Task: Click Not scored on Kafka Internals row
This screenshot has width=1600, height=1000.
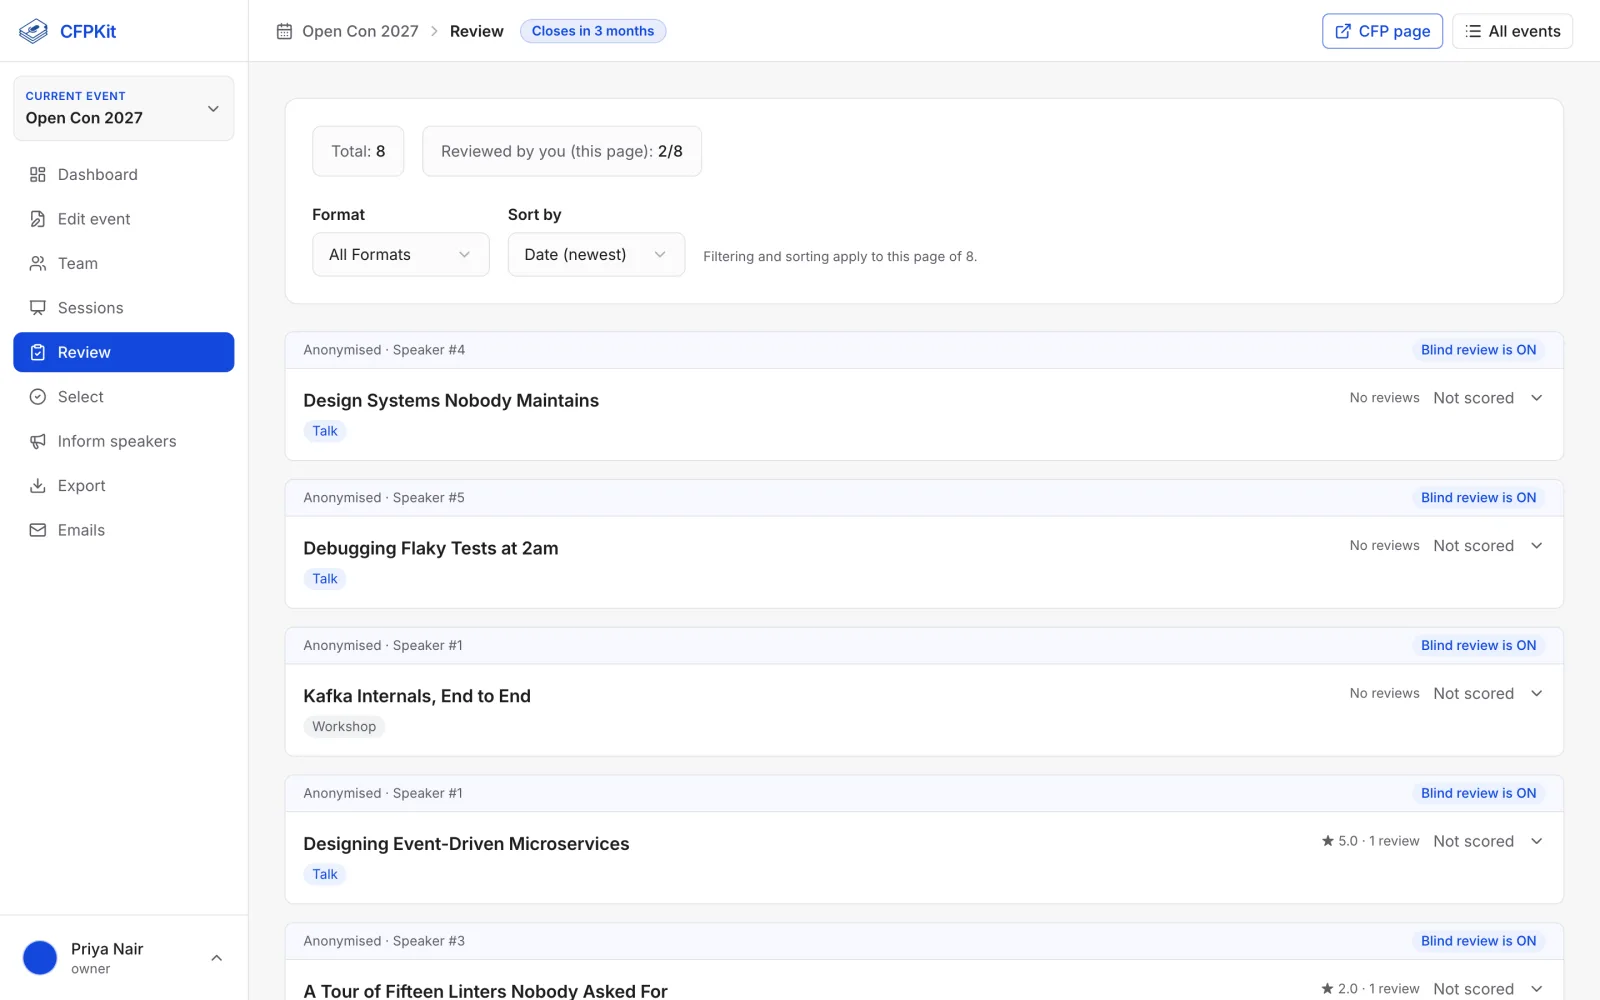Action: coord(1473,694)
